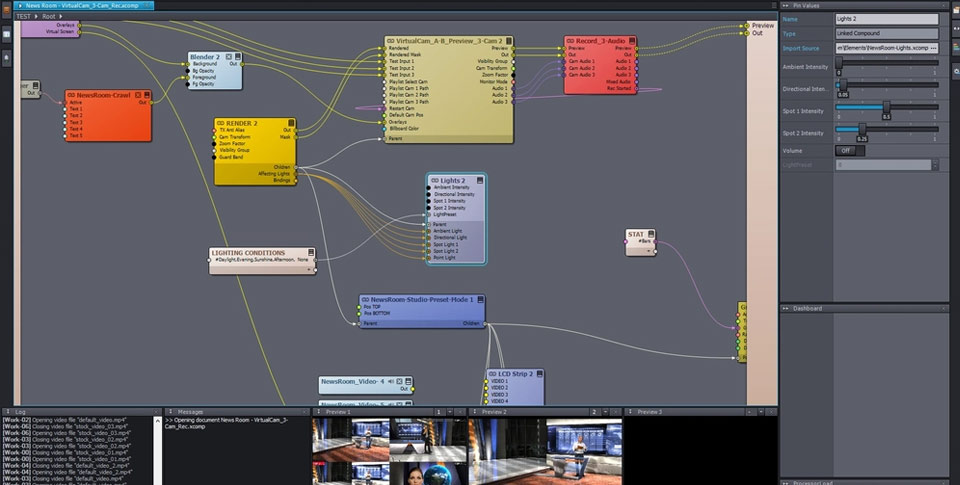This screenshot has height=485, width=960.
Task: Collapse the Pin Values panel header arrows
Action: pos(786,6)
